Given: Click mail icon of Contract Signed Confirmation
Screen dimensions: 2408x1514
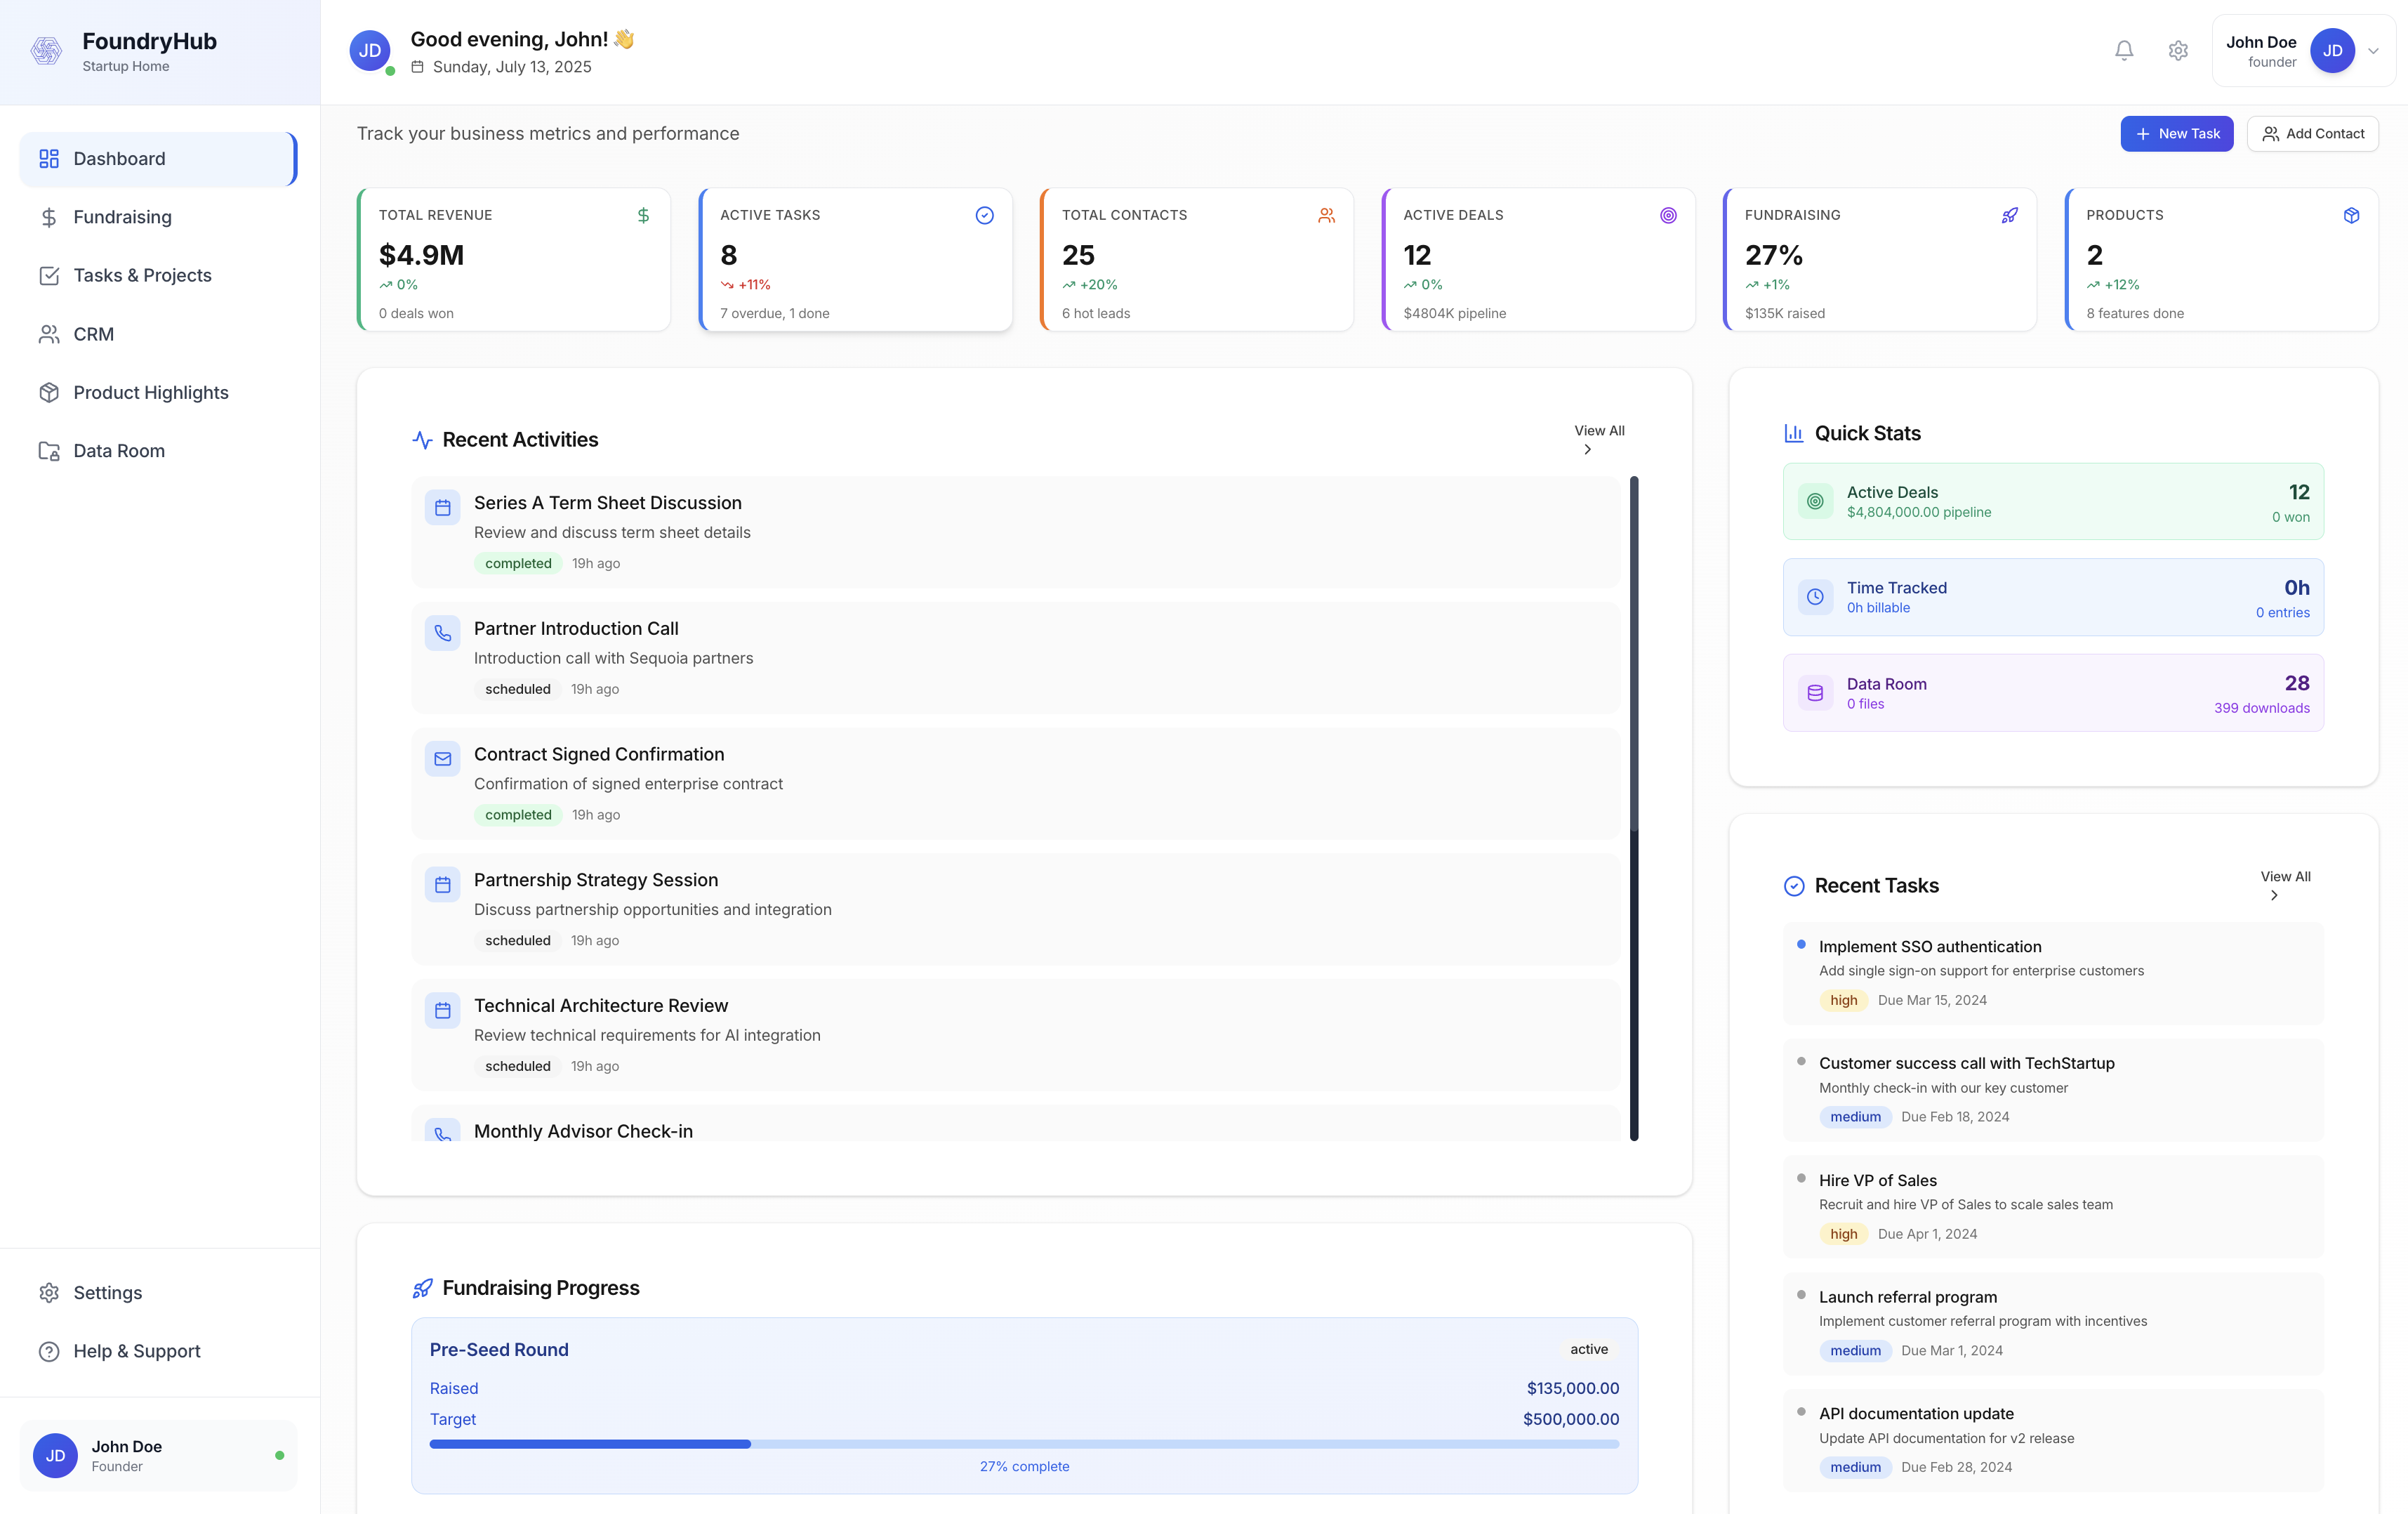Looking at the screenshot, I should pos(442,759).
